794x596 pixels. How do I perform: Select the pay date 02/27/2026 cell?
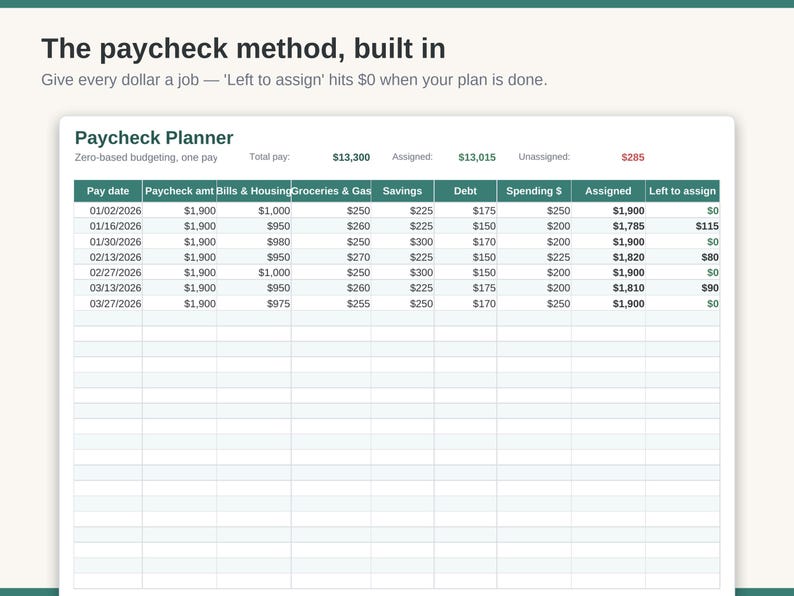click(108, 272)
